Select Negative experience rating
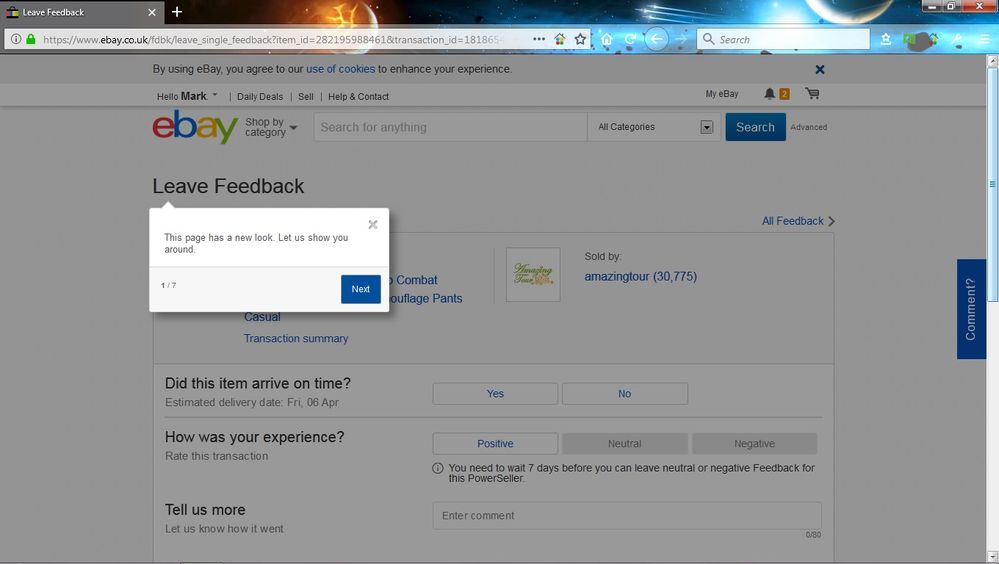Image resolution: width=999 pixels, height=564 pixels. [754, 444]
